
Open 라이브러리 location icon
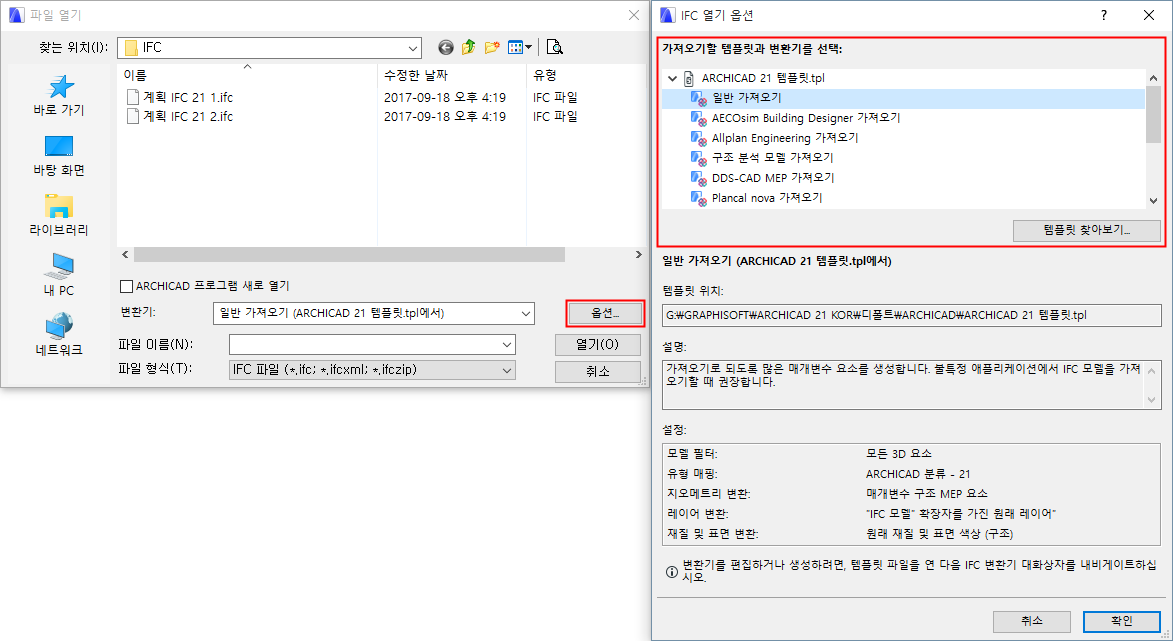click(59, 206)
